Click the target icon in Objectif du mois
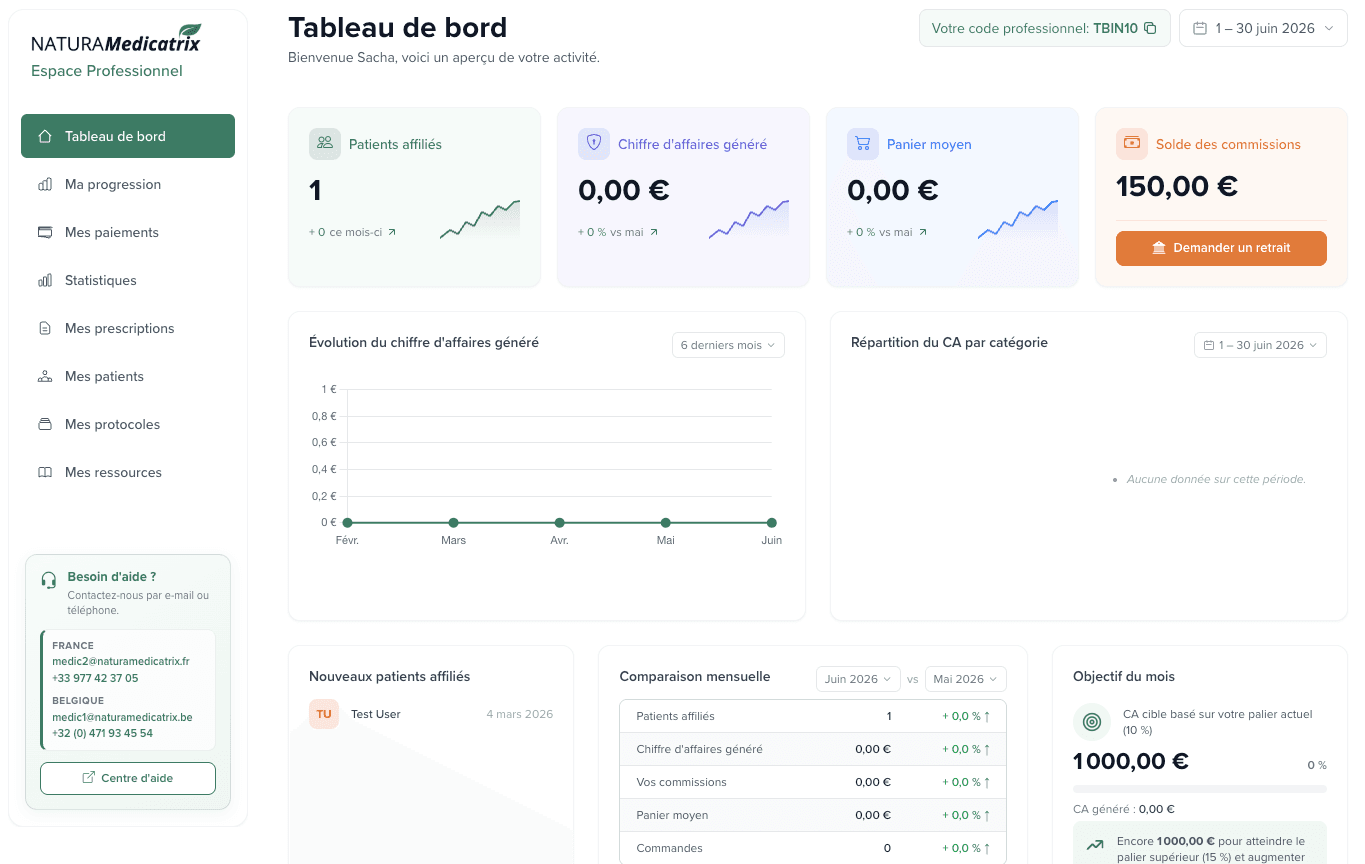Screen dimensions: 1365x864 (1092, 721)
